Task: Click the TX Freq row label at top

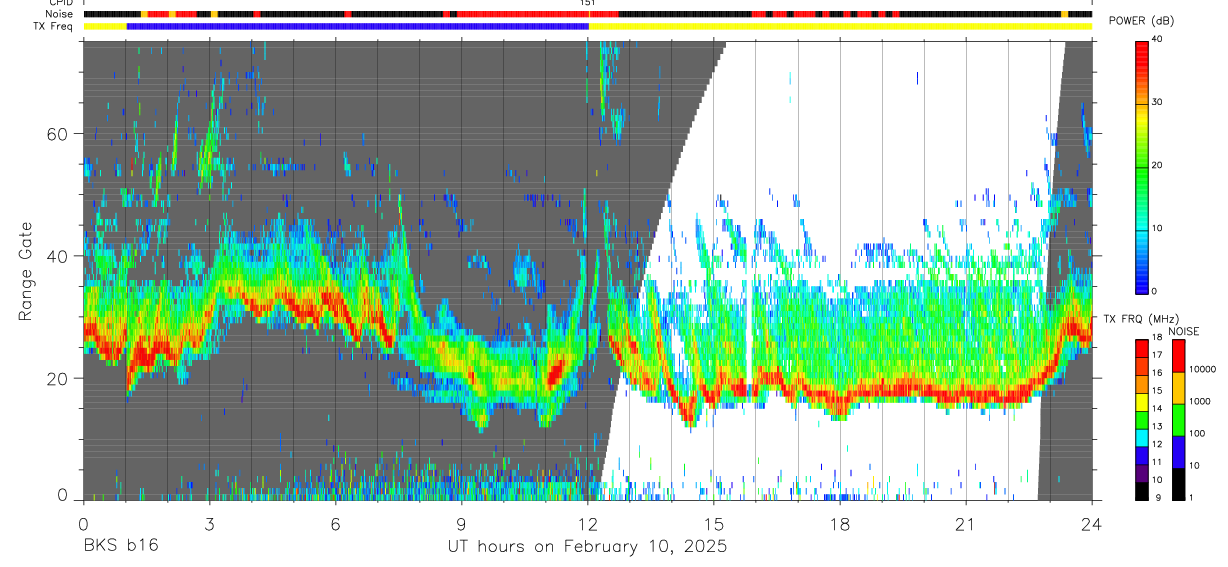Action: pyautogui.click(x=54, y=26)
